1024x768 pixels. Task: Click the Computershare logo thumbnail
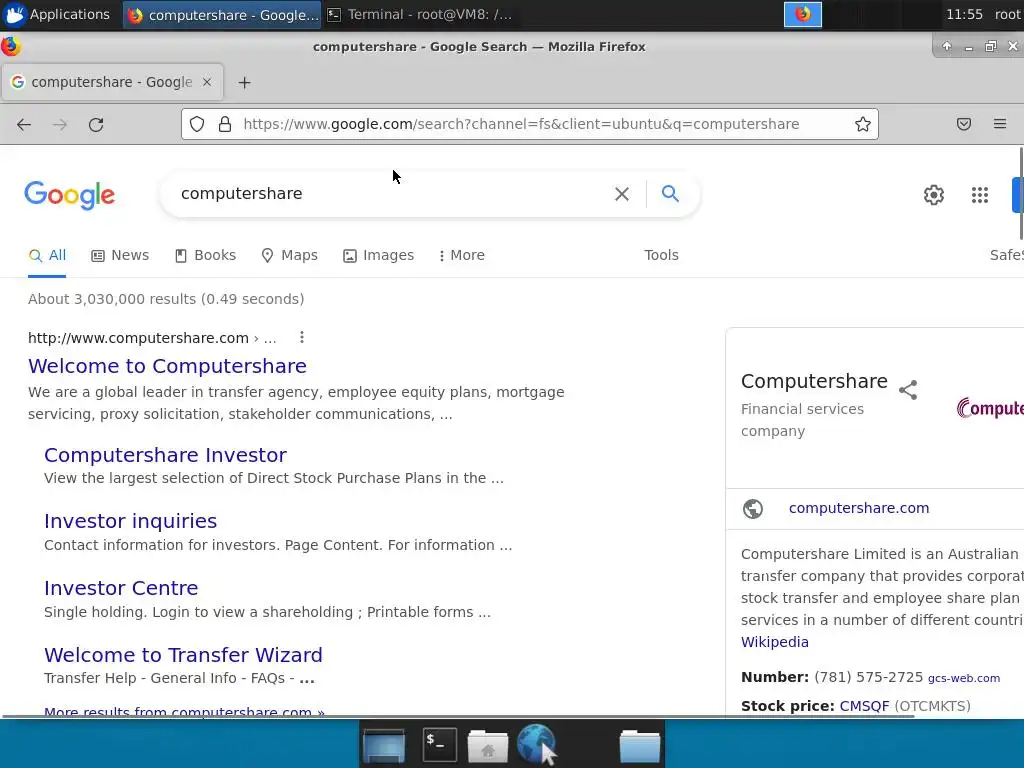tap(990, 408)
